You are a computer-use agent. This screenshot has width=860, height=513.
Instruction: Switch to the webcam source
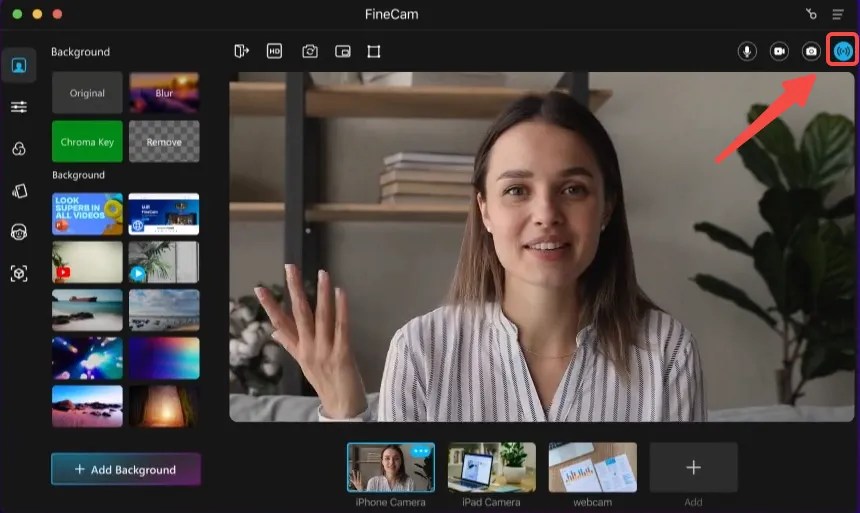(x=593, y=467)
